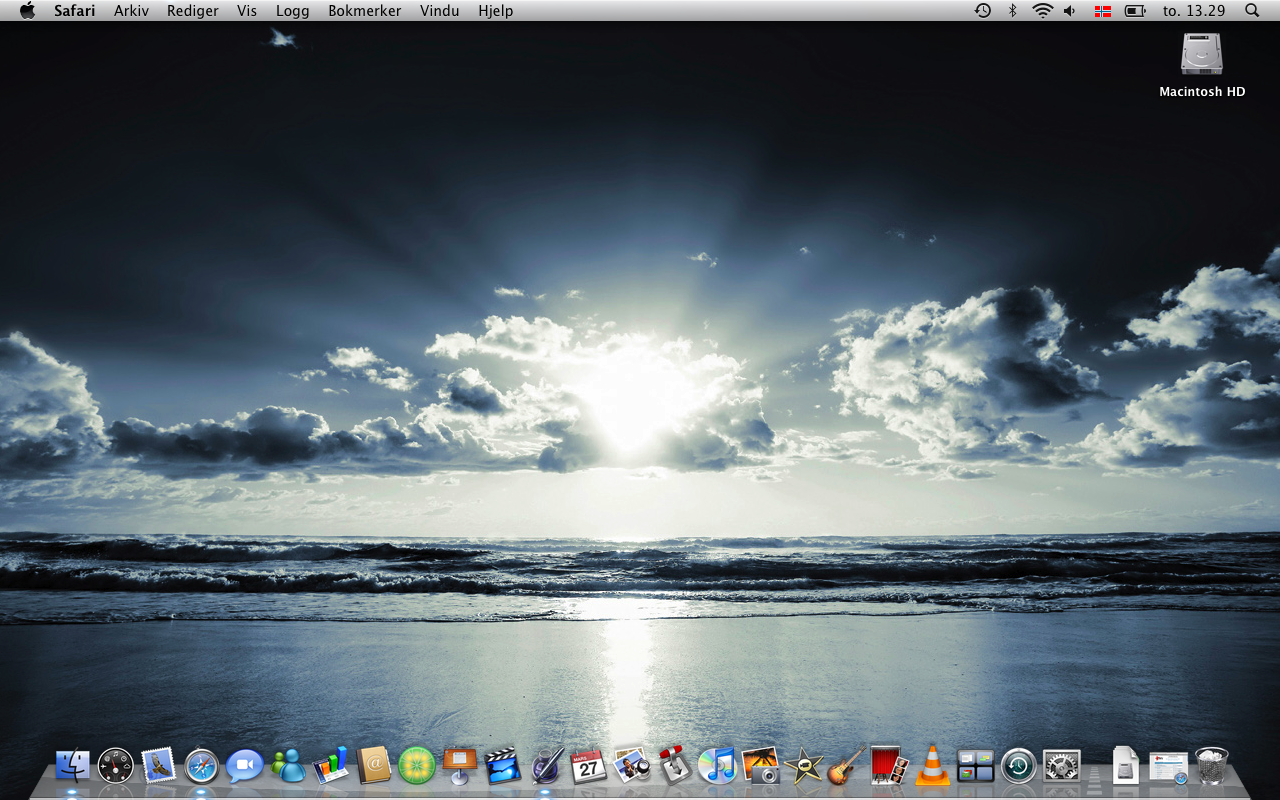
Task: Open the Vindu menu
Action: (440, 10)
